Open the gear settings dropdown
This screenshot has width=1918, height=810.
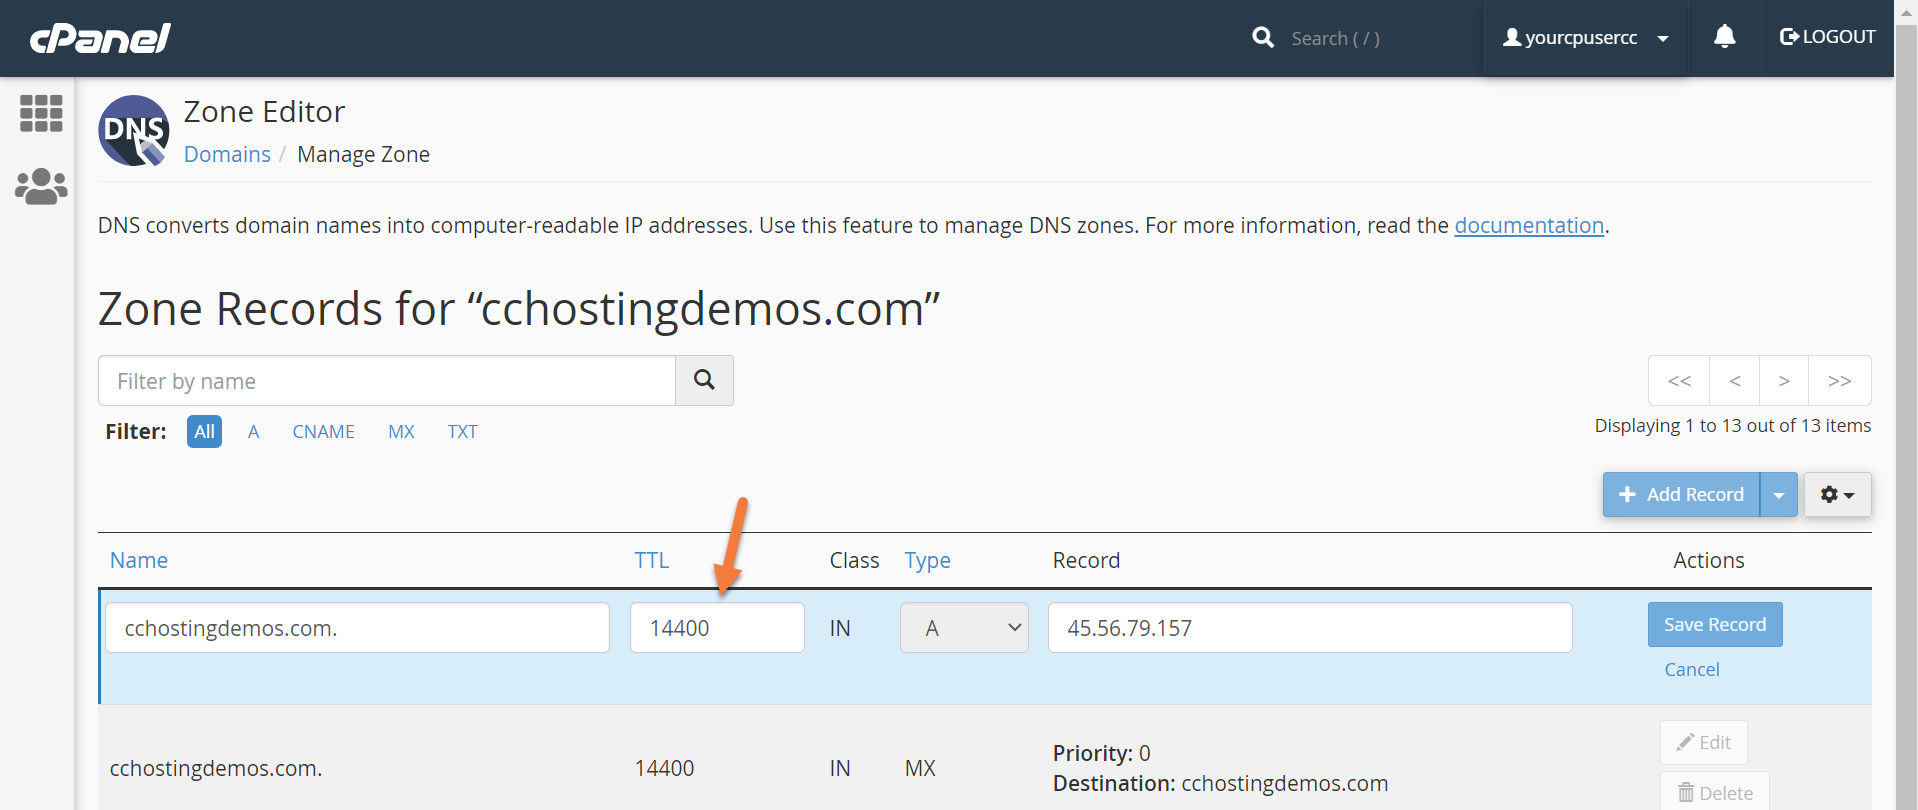point(1837,495)
